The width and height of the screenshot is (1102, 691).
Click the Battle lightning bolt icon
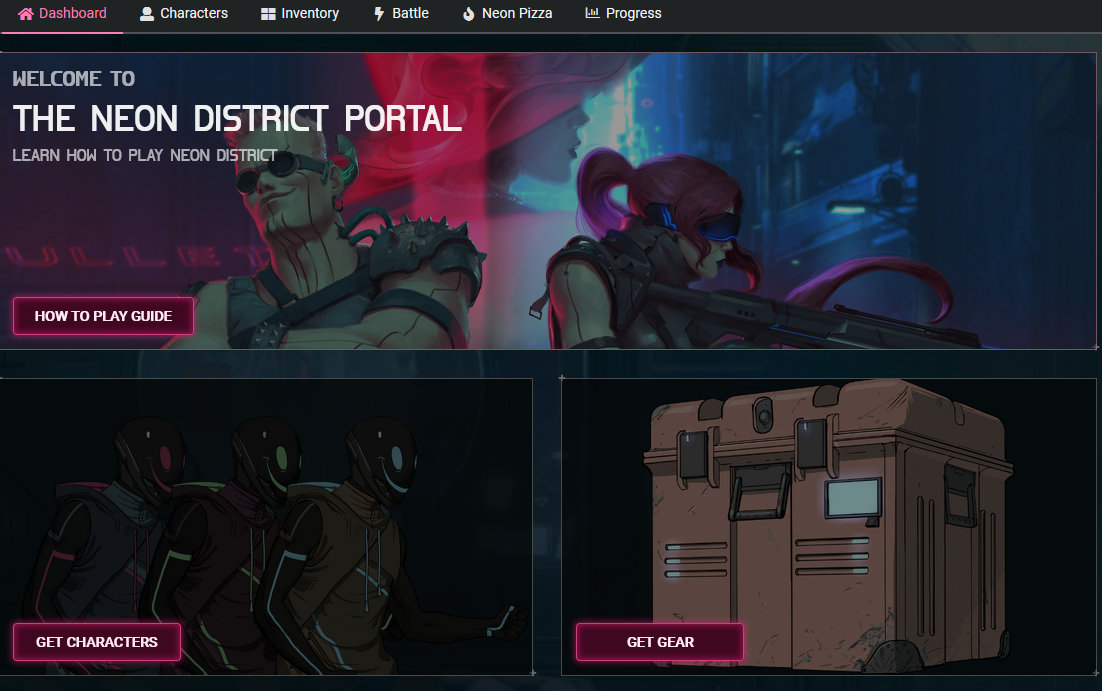coord(379,13)
